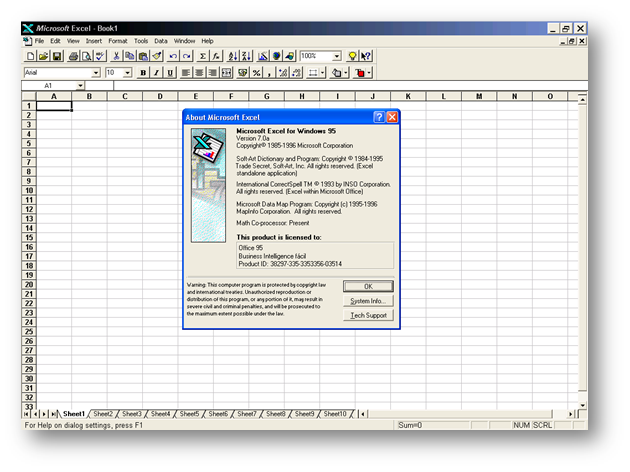Click the Cut scissors icon
Screen dimensions: 630x472
click(x=116, y=56)
